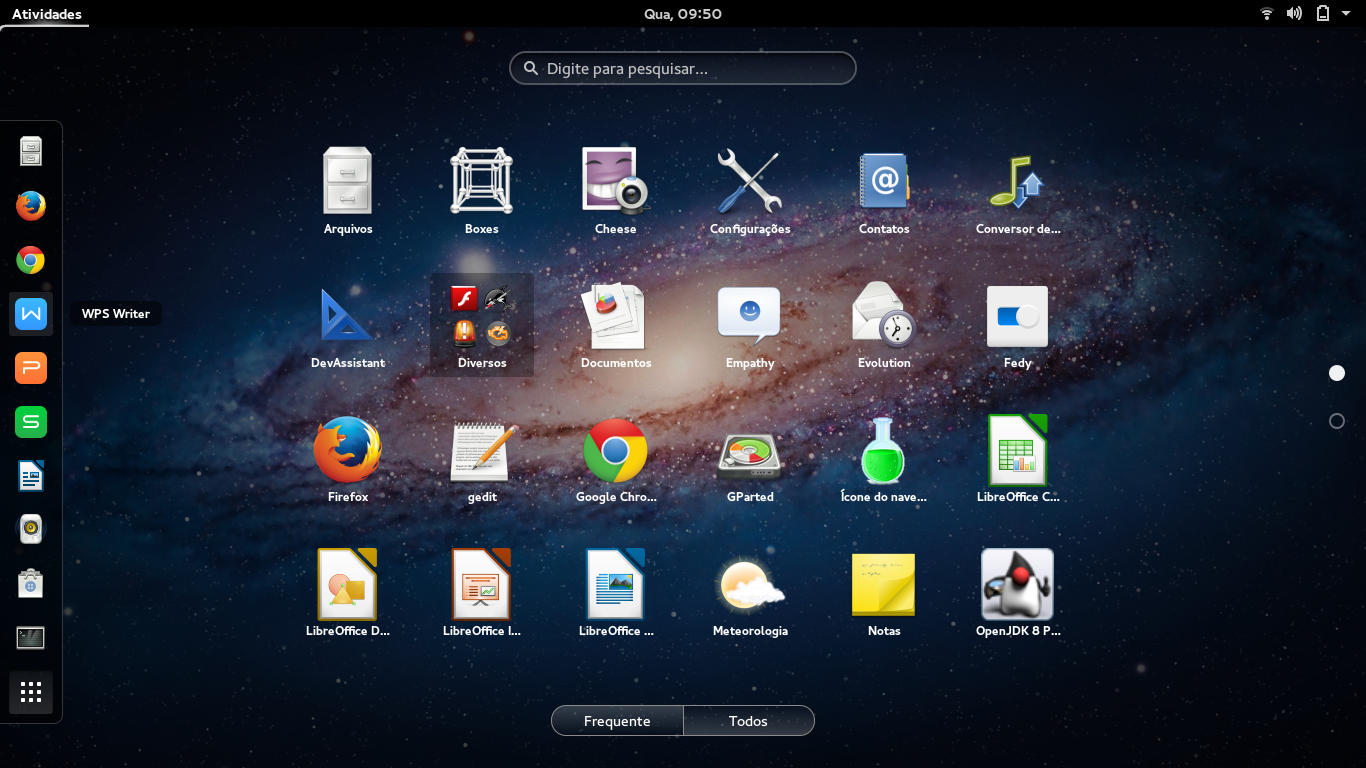Select the second workspace dot indicator
This screenshot has width=1366, height=768.
(1337, 421)
